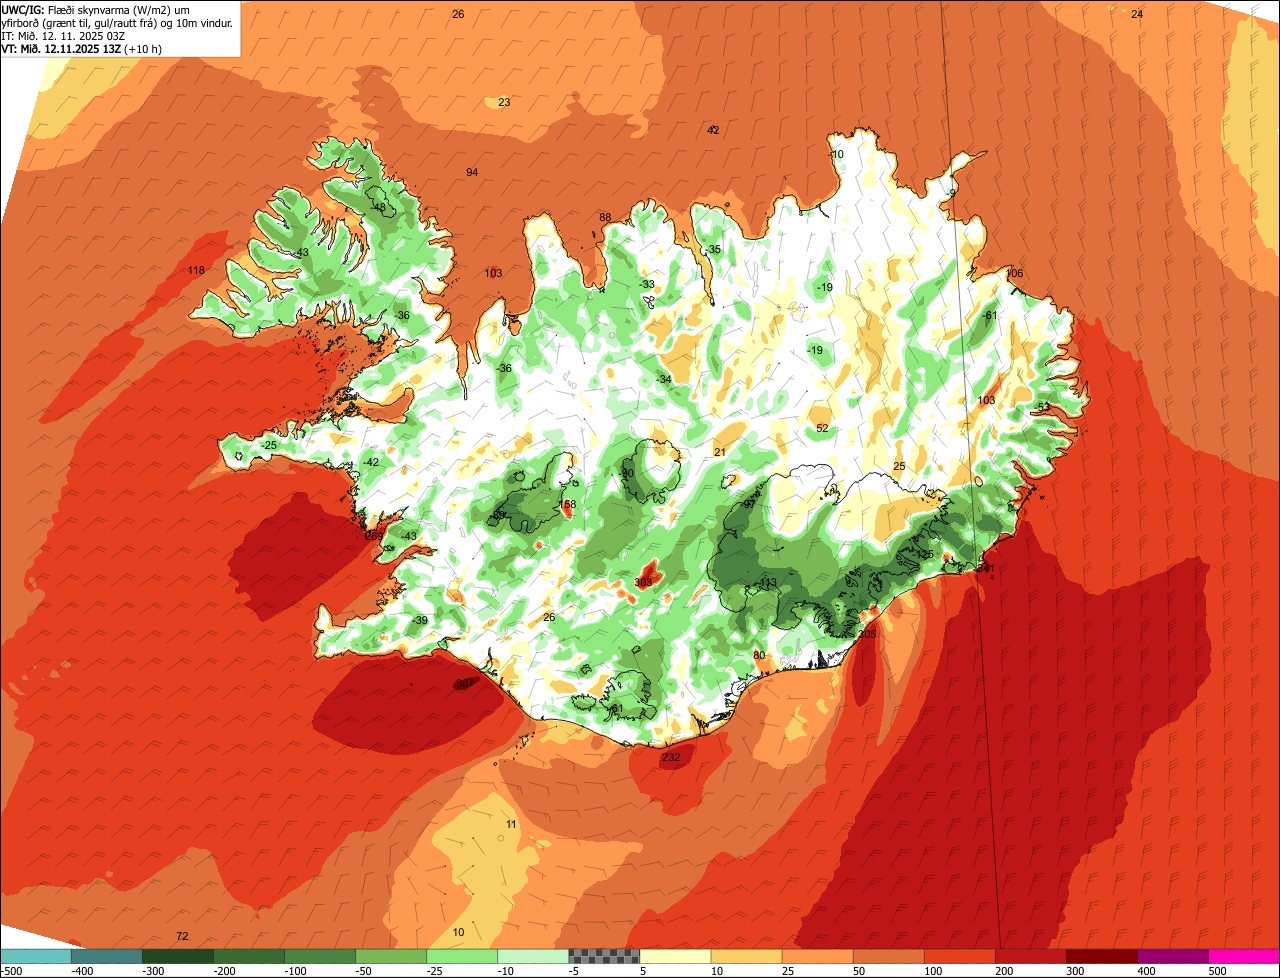
Task: Click the map value 24 at the top right
Action: click(1137, 15)
